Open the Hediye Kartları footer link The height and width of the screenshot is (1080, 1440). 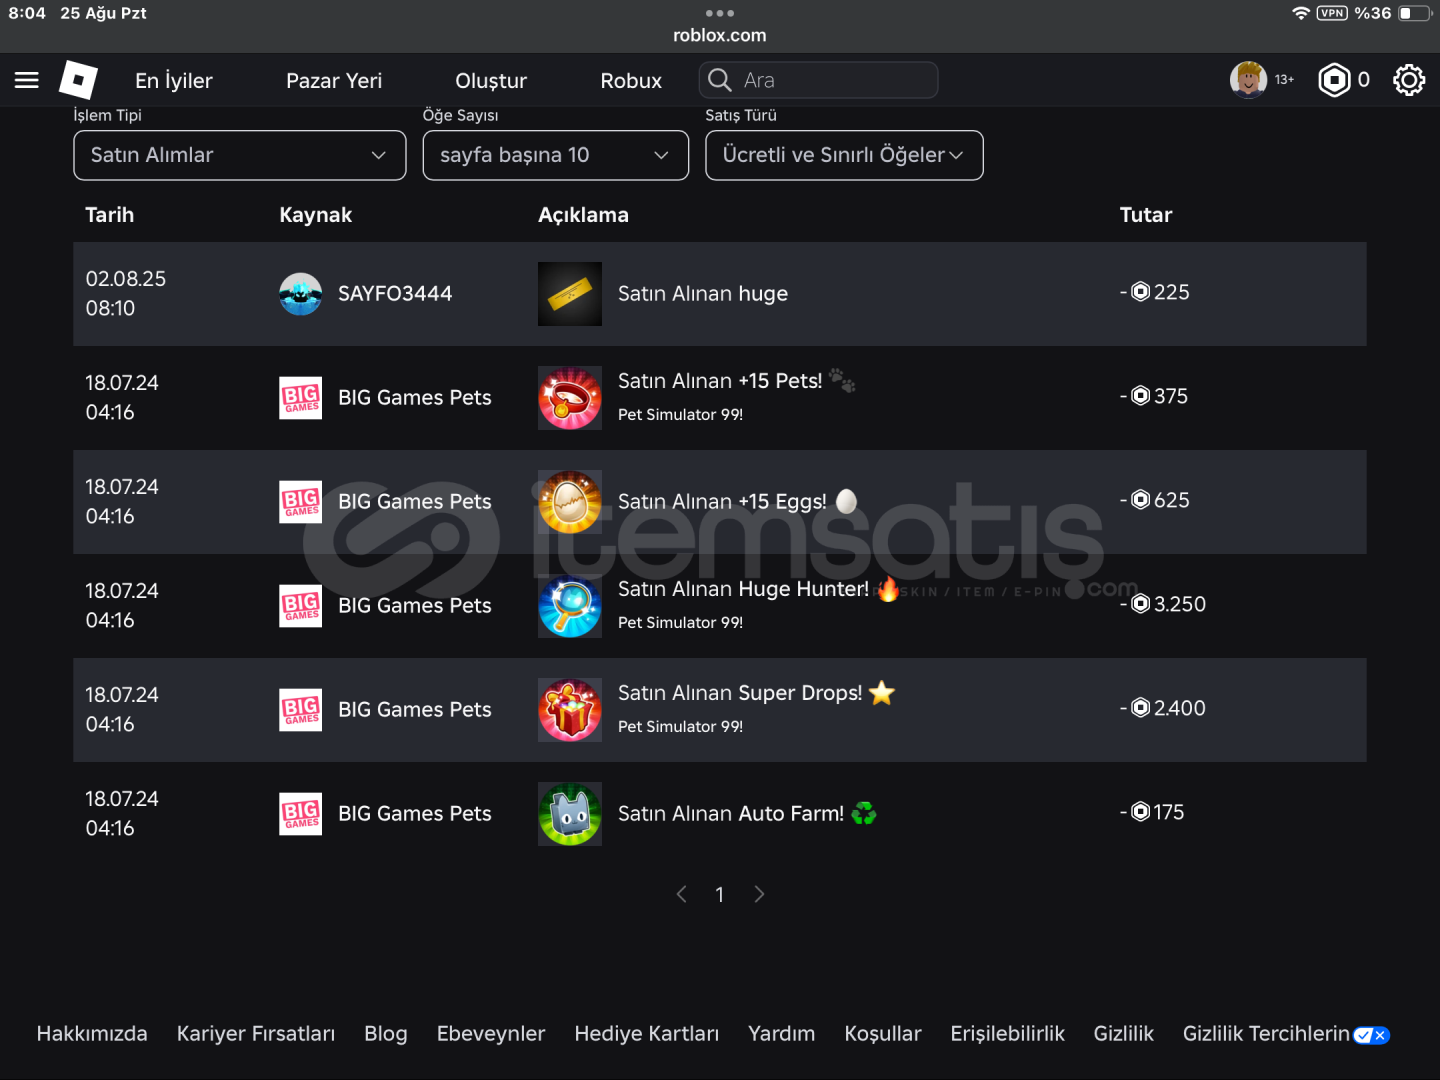tap(647, 1034)
